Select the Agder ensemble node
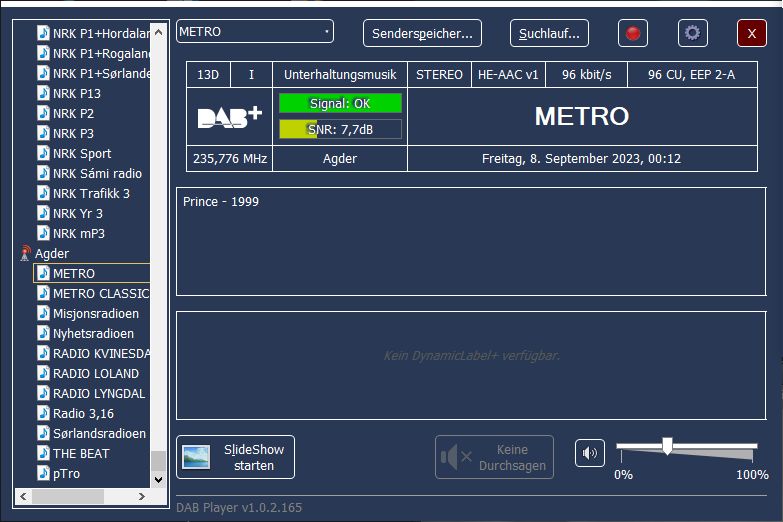 point(52,254)
